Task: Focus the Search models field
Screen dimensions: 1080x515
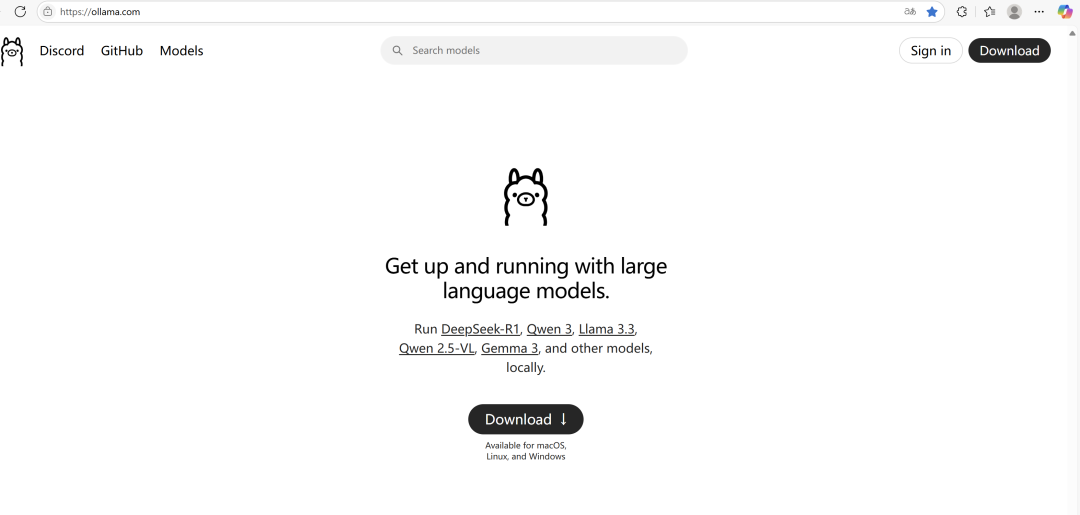Action: [x=534, y=50]
